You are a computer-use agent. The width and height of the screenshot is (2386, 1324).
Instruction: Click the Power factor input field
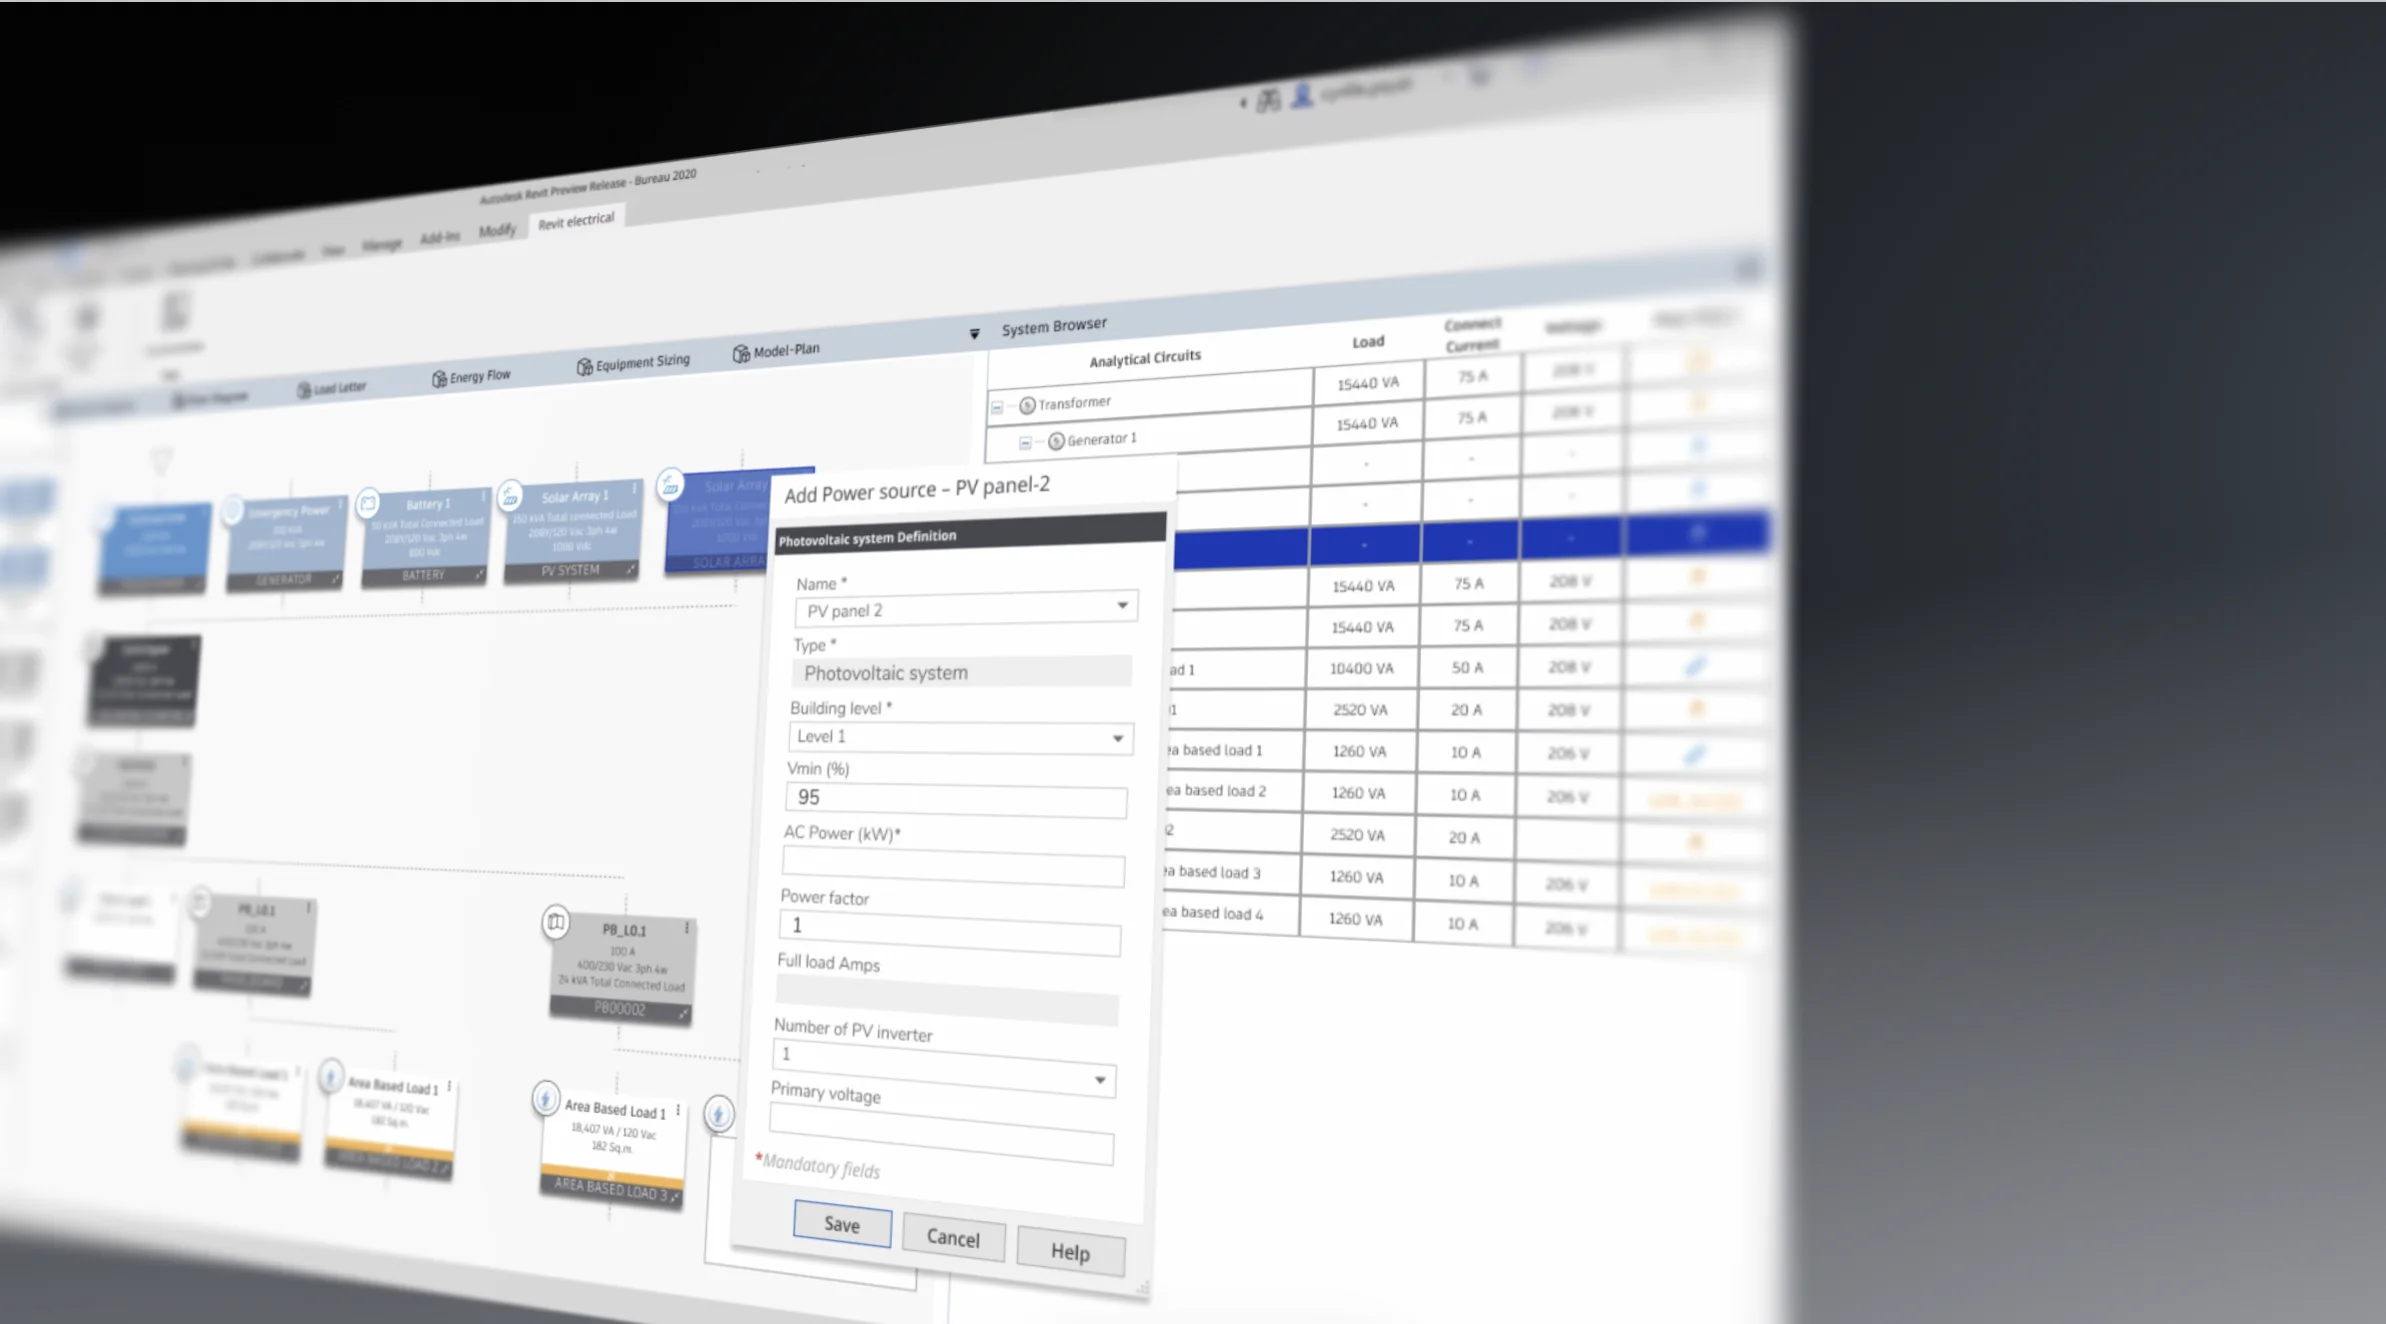coord(949,931)
